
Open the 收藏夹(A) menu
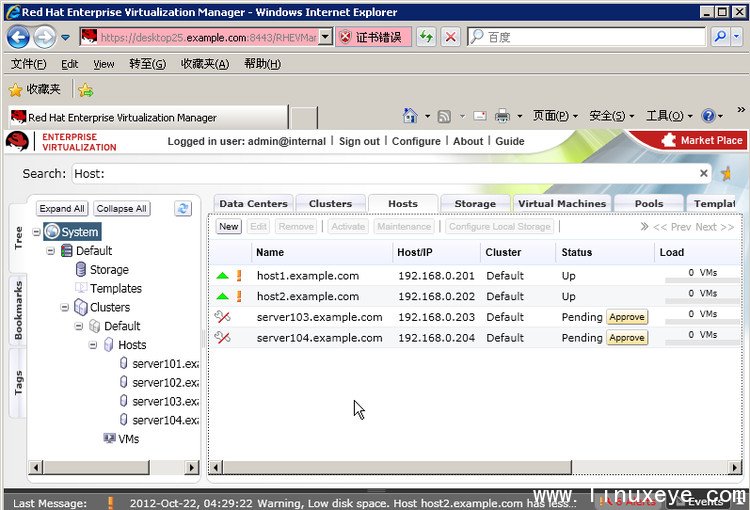[x=205, y=64]
